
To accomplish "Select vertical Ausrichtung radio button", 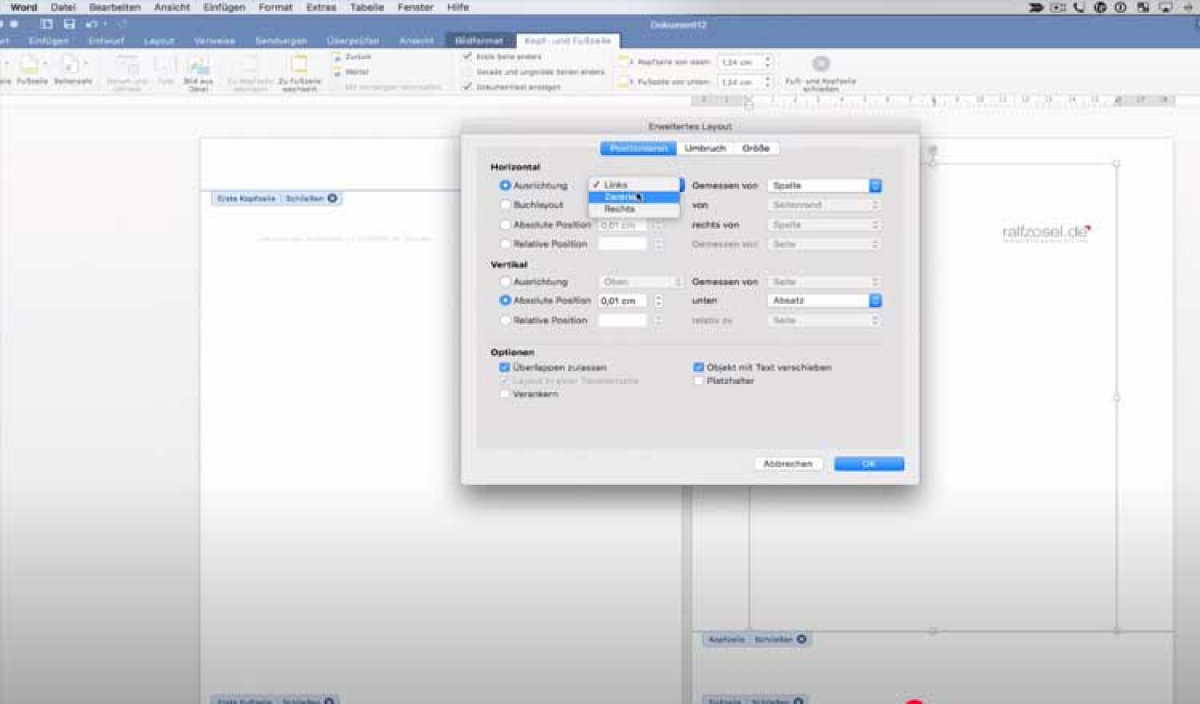I will click(x=505, y=282).
